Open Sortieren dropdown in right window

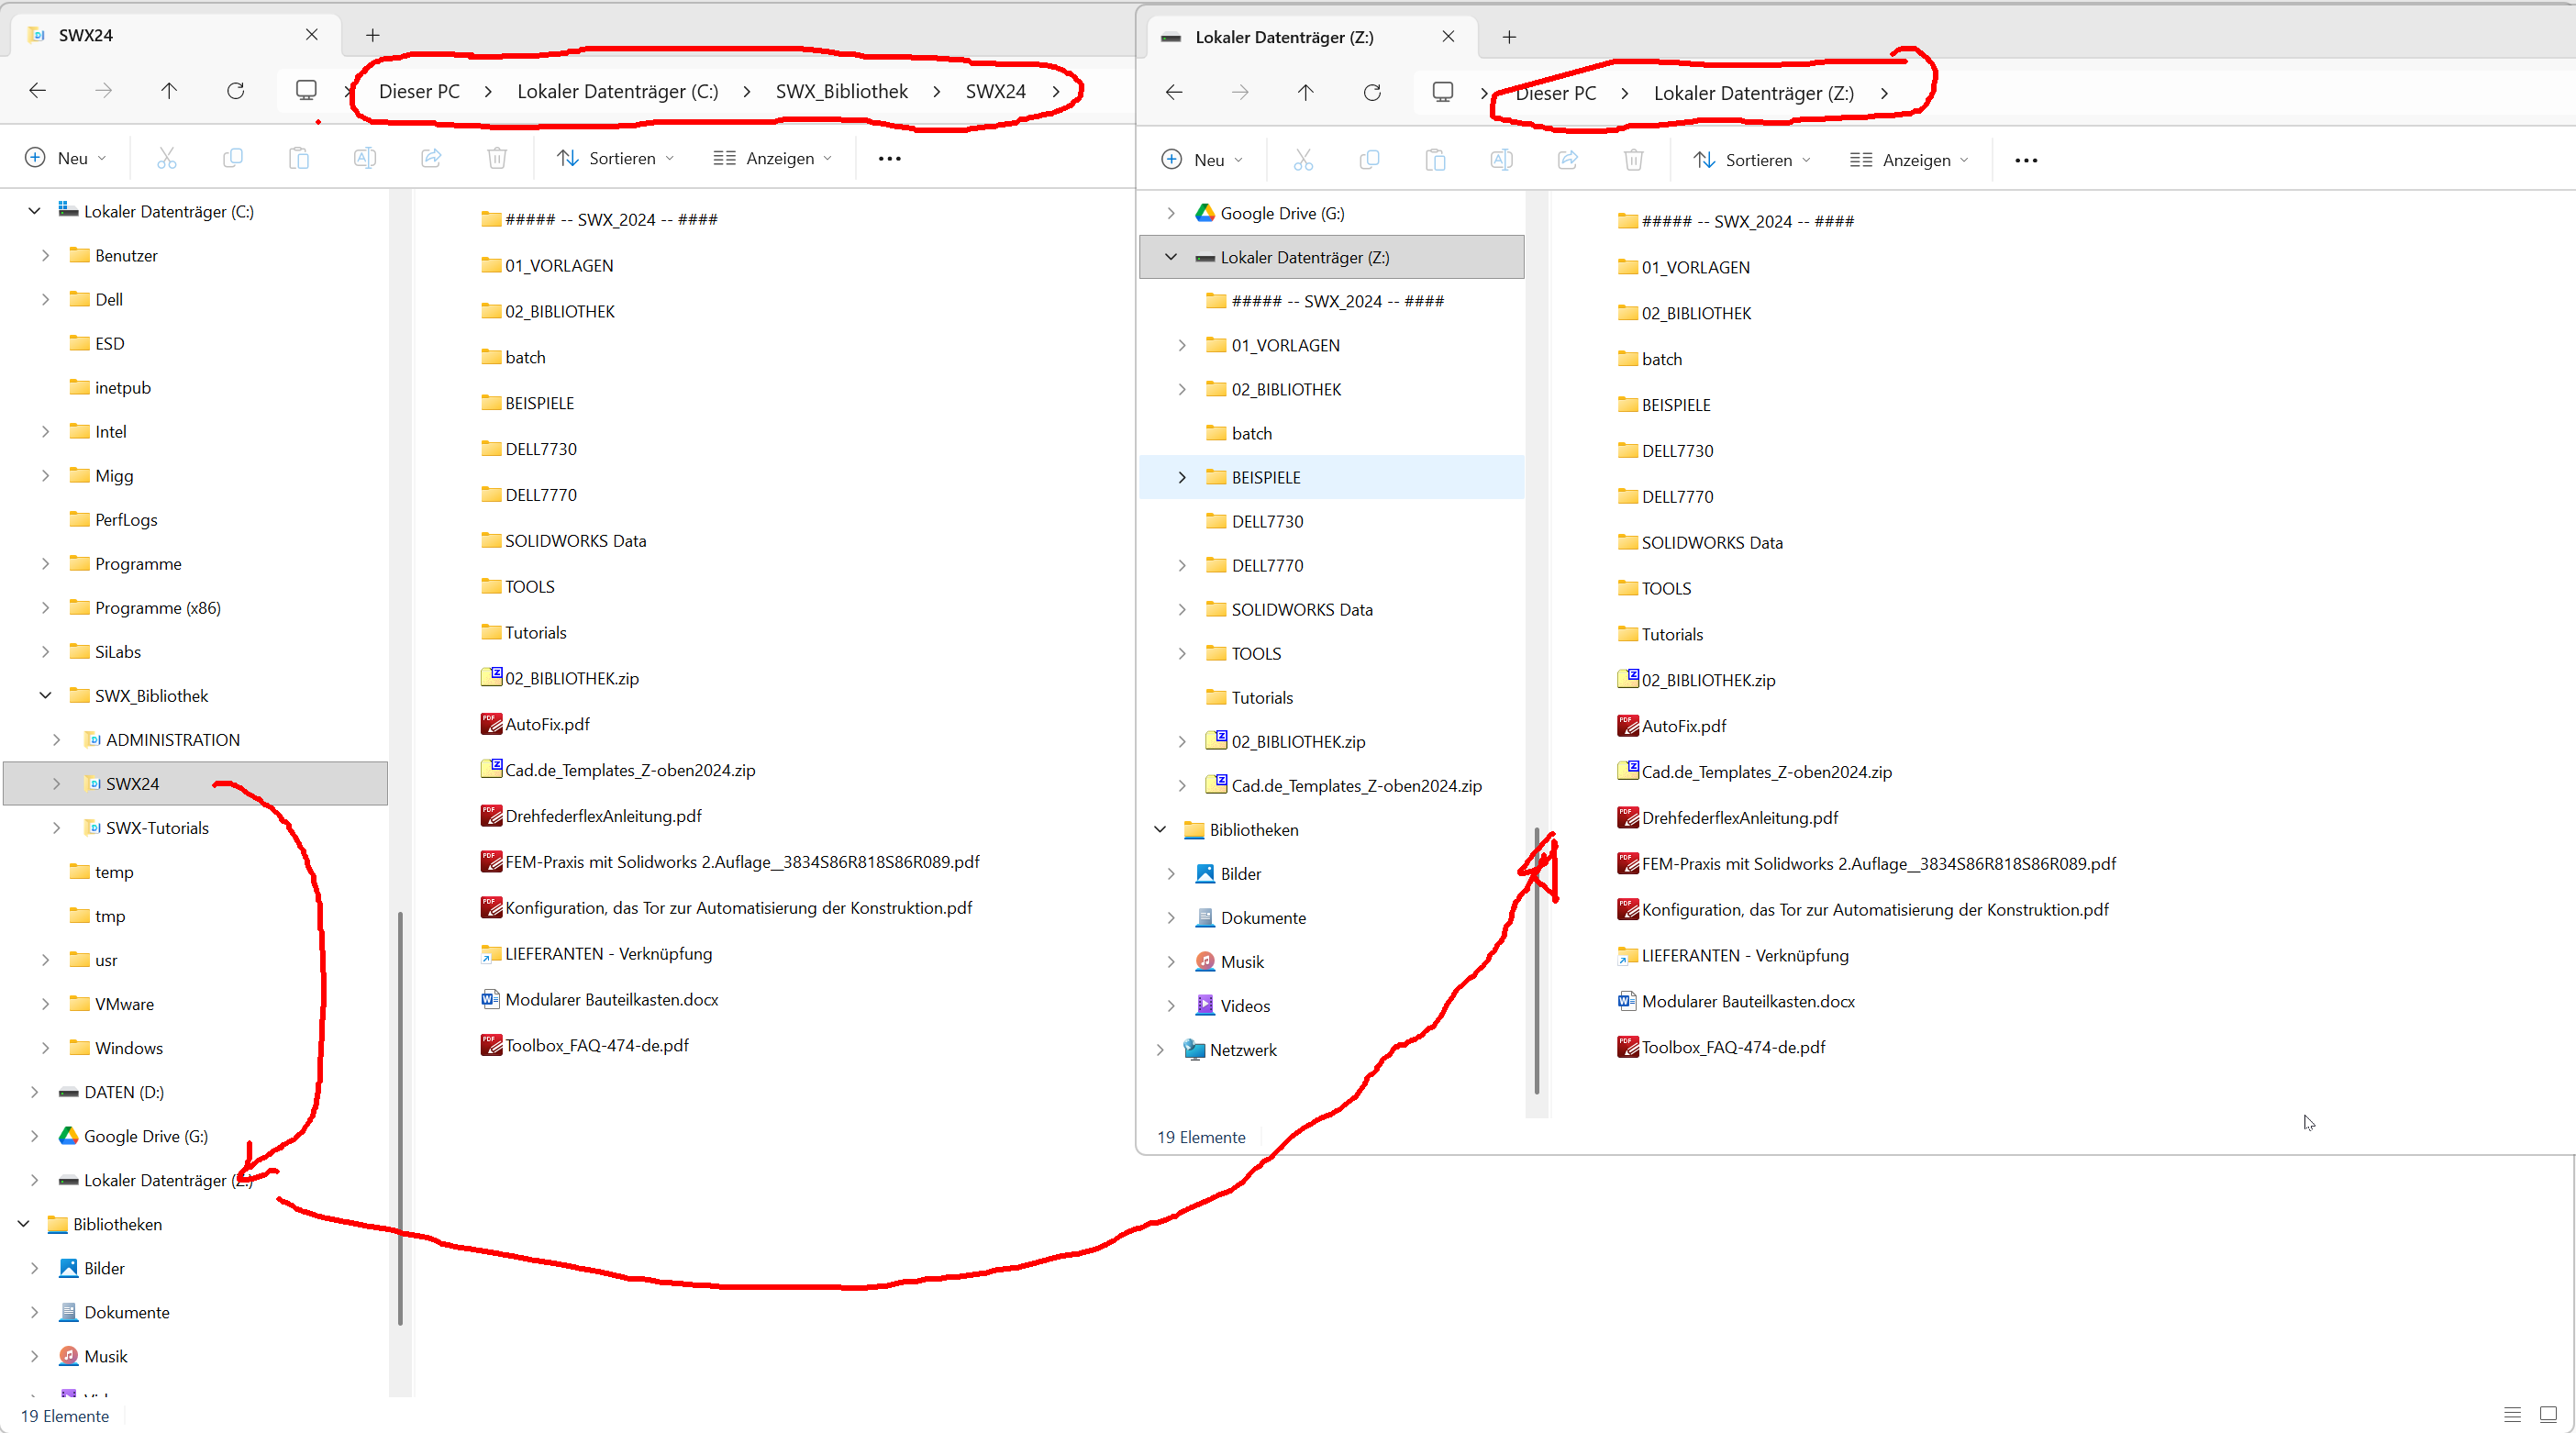(x=1752, y=160)
